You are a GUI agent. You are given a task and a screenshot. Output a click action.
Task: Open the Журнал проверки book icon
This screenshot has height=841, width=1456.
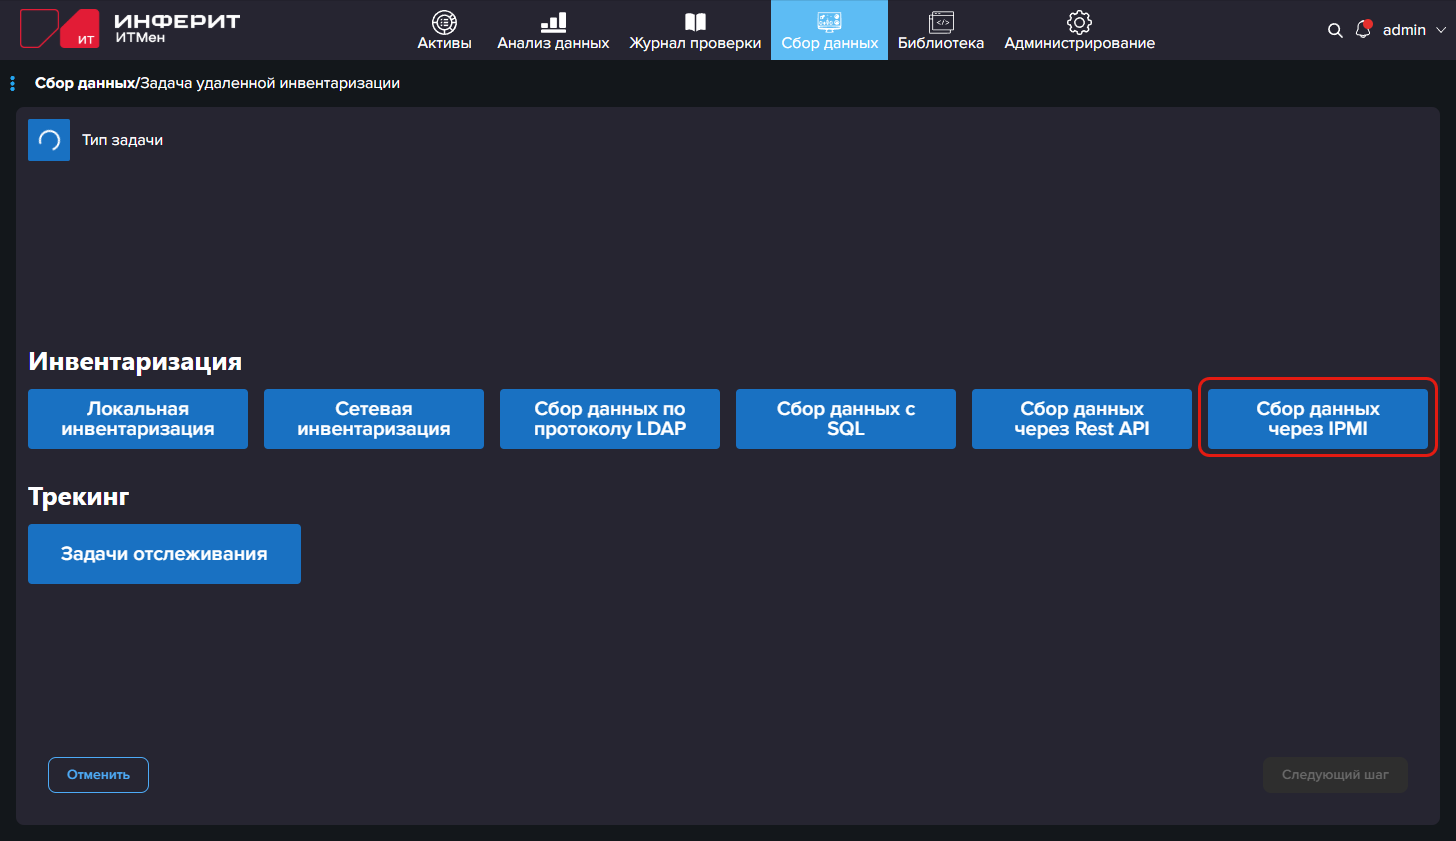click(x=695, y=22)
